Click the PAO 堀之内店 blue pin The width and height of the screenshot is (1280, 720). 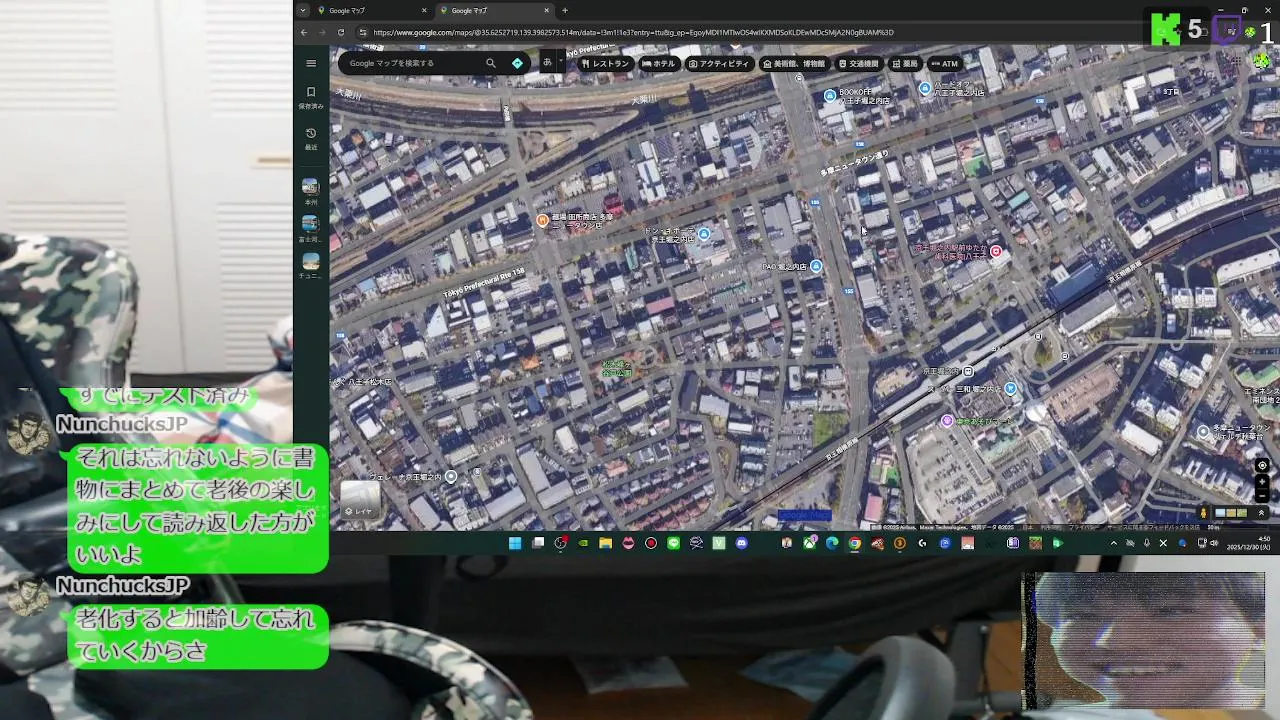click(x=816, y=266)
